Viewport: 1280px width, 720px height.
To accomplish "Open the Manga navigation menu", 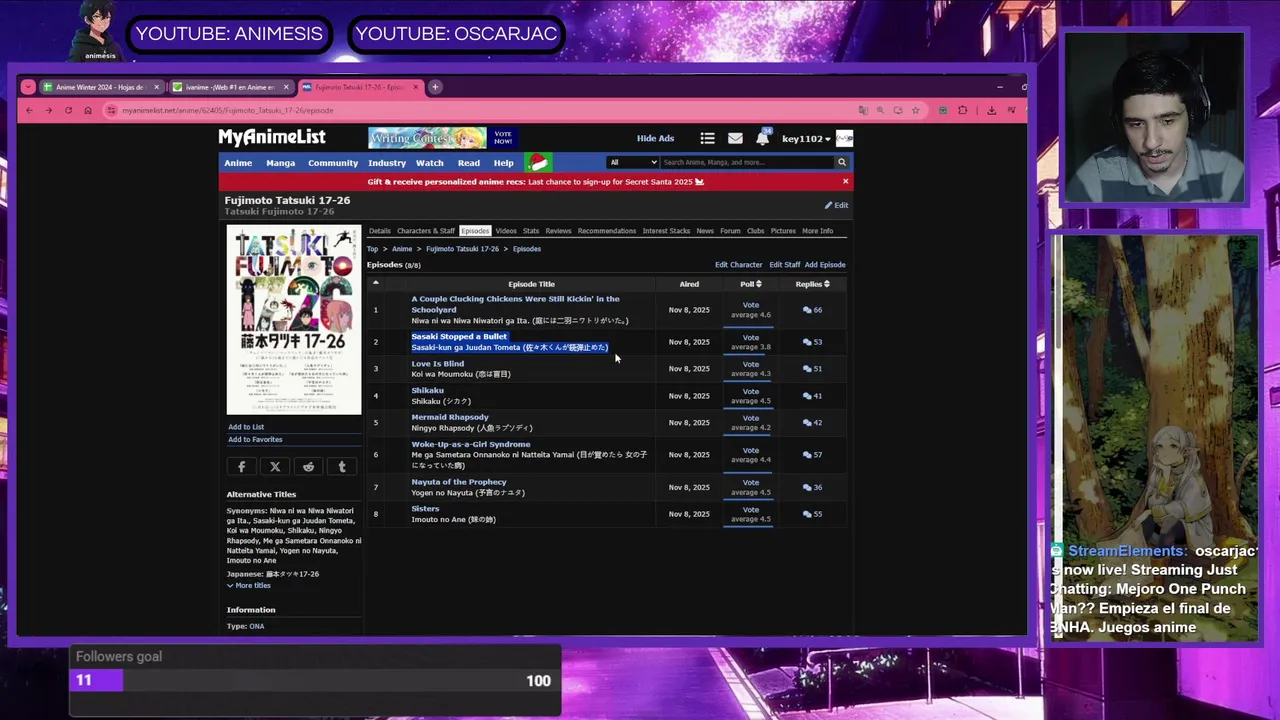I will click(280, 163).
